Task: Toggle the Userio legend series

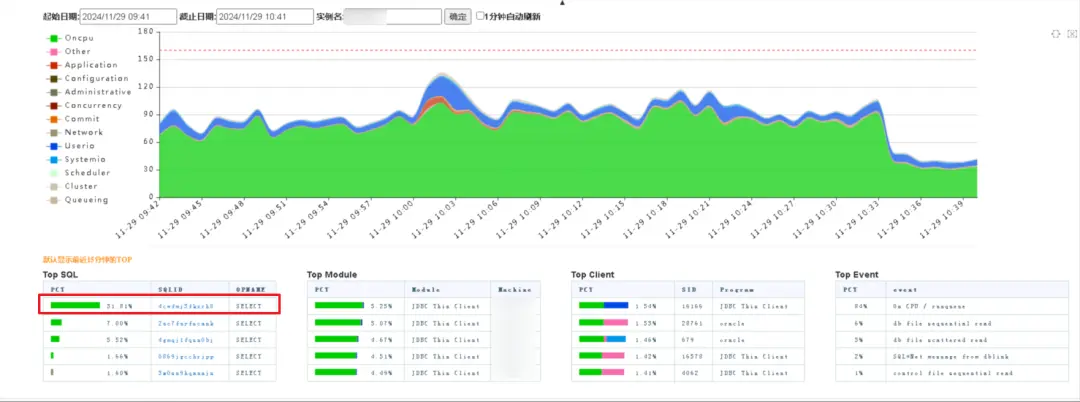Action: click(70, 146)
